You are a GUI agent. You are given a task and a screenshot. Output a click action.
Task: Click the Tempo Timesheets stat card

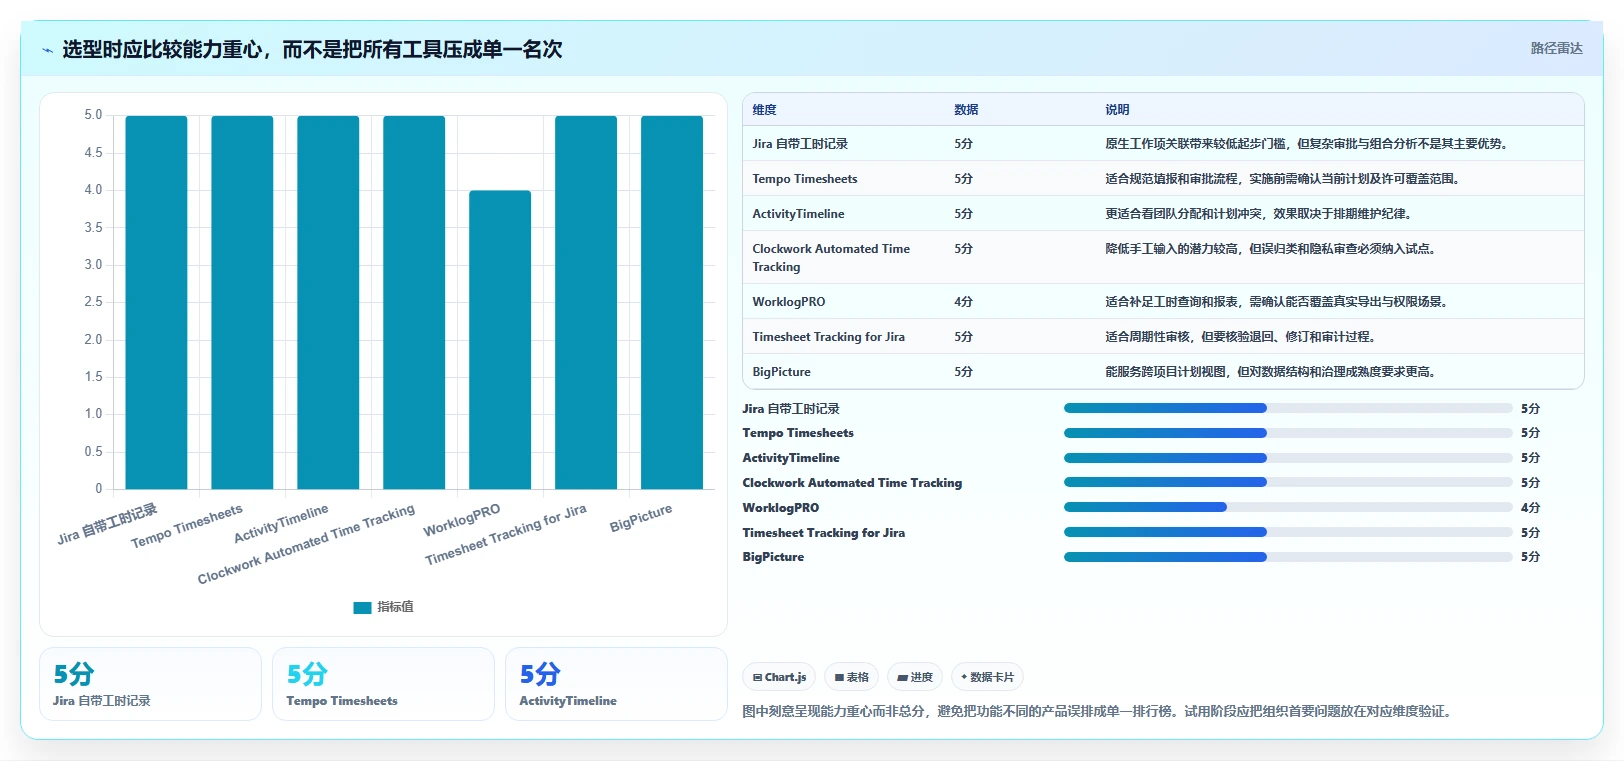(383, 684)
